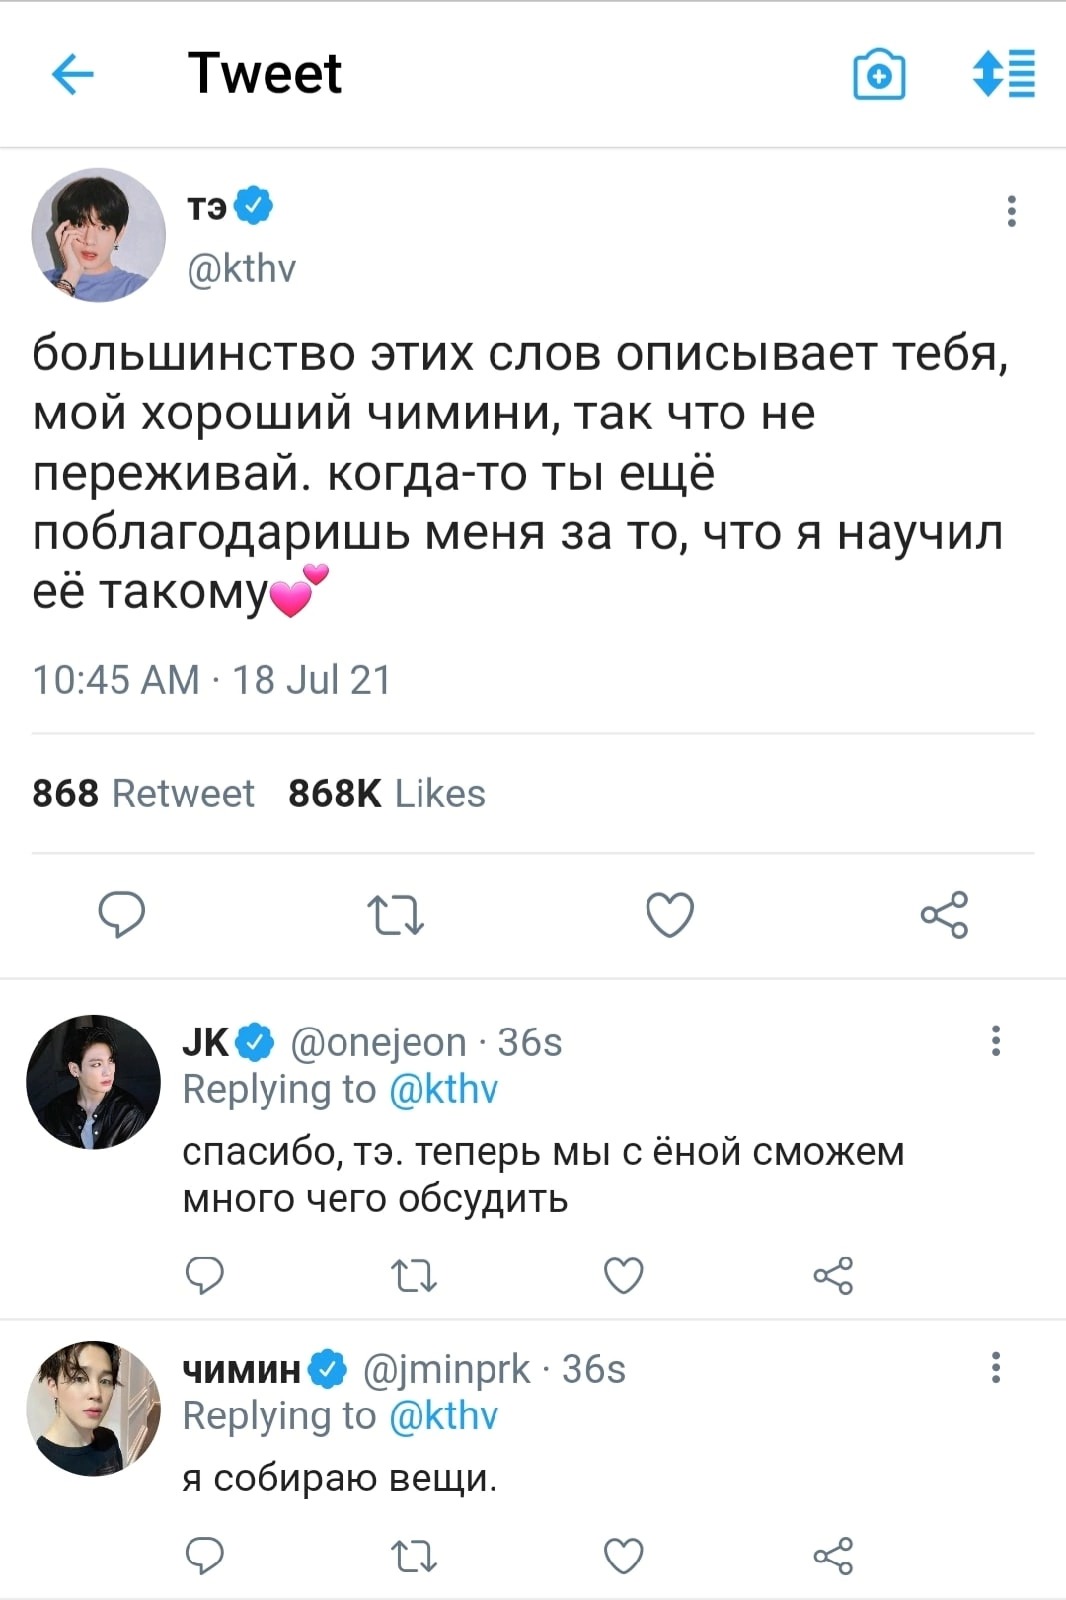Open the sort replies icon

(1004, 75)
